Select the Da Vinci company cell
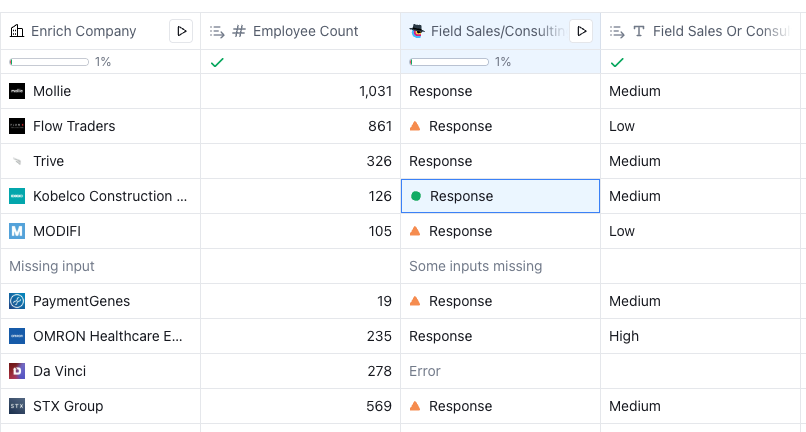The image size is (806, 432). (100, 371)
